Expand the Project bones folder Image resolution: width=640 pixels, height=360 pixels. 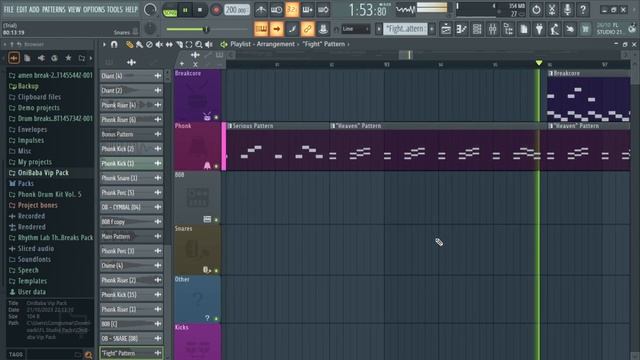[x=33, y=205]
